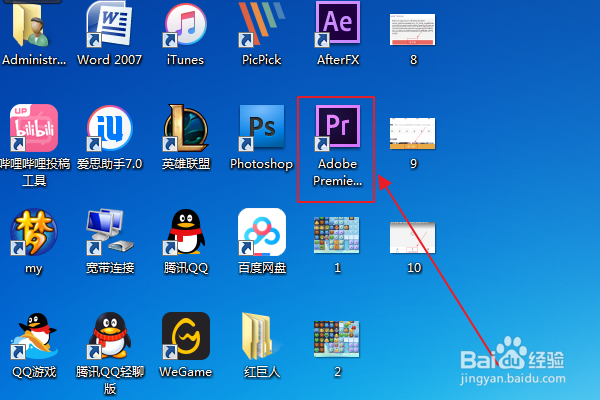Viewport: 600px width, 400px height.
Task: Launch the 爱思助手7.0 shortcut
Action: pyautogui.click(x=109, y=128)
